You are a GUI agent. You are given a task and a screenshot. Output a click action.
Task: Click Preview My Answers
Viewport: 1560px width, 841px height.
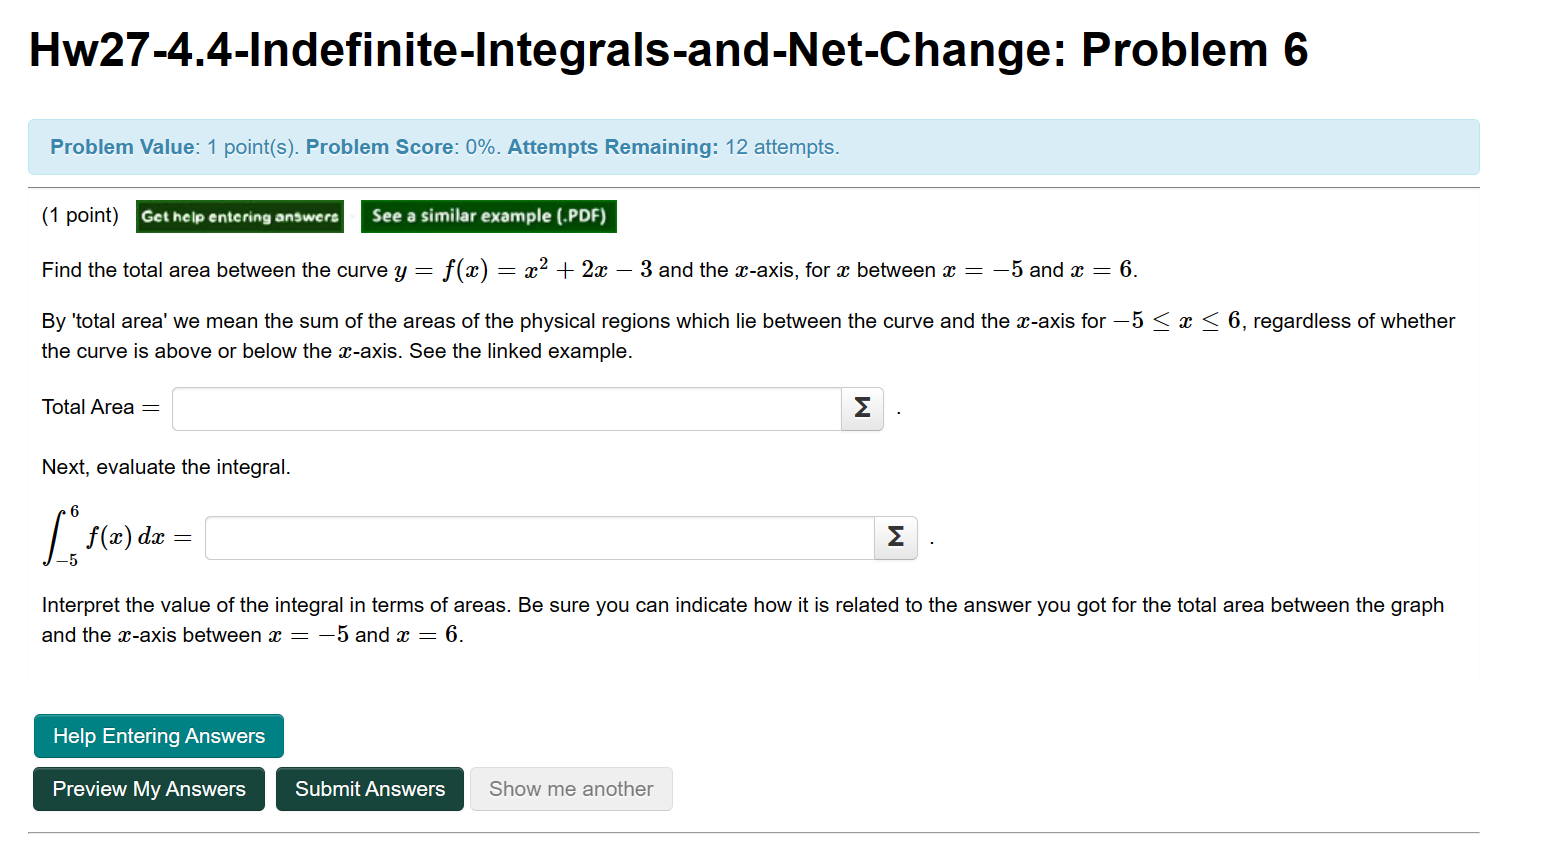(x=148, y=788)
